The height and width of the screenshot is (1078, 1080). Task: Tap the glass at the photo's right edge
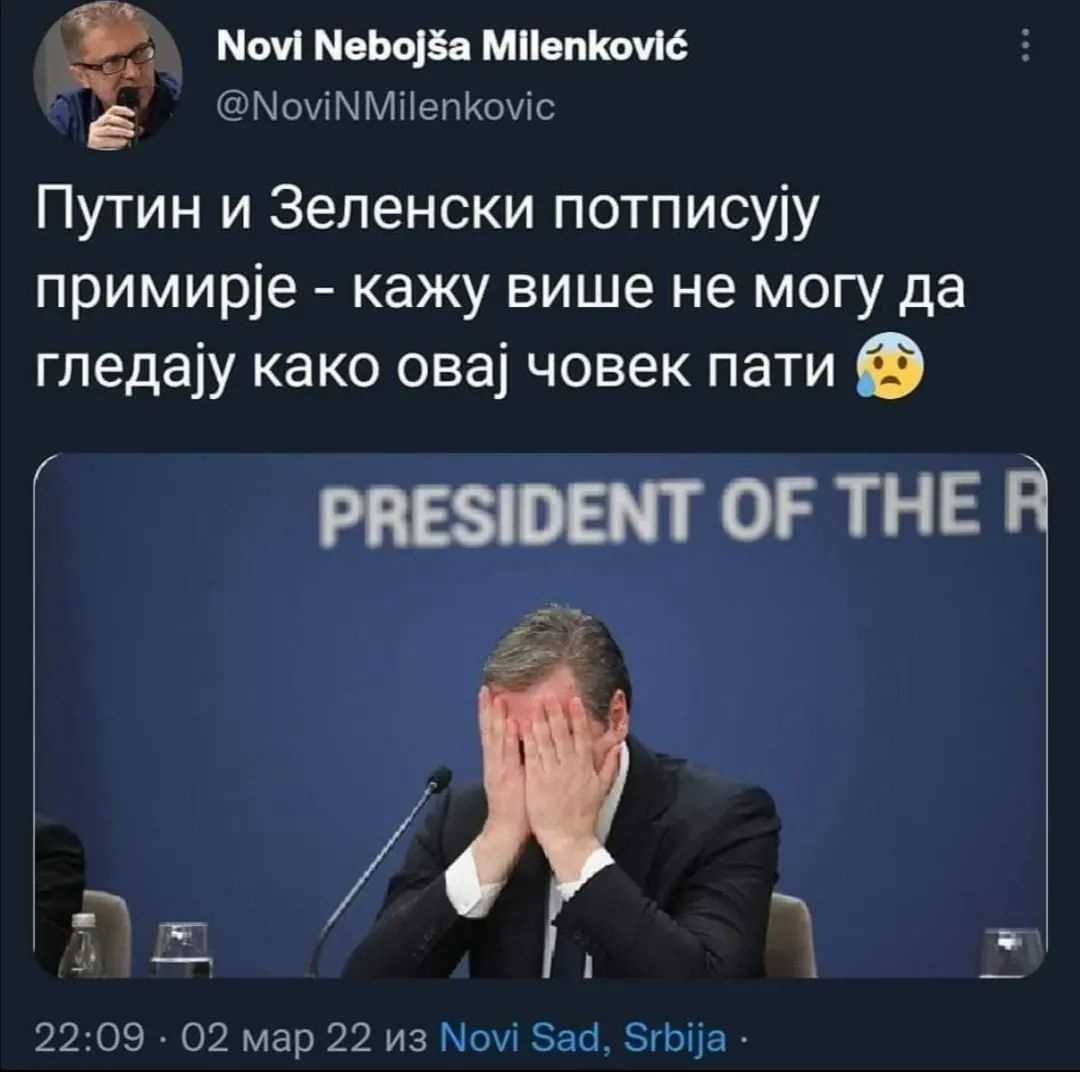(1011, 952)
